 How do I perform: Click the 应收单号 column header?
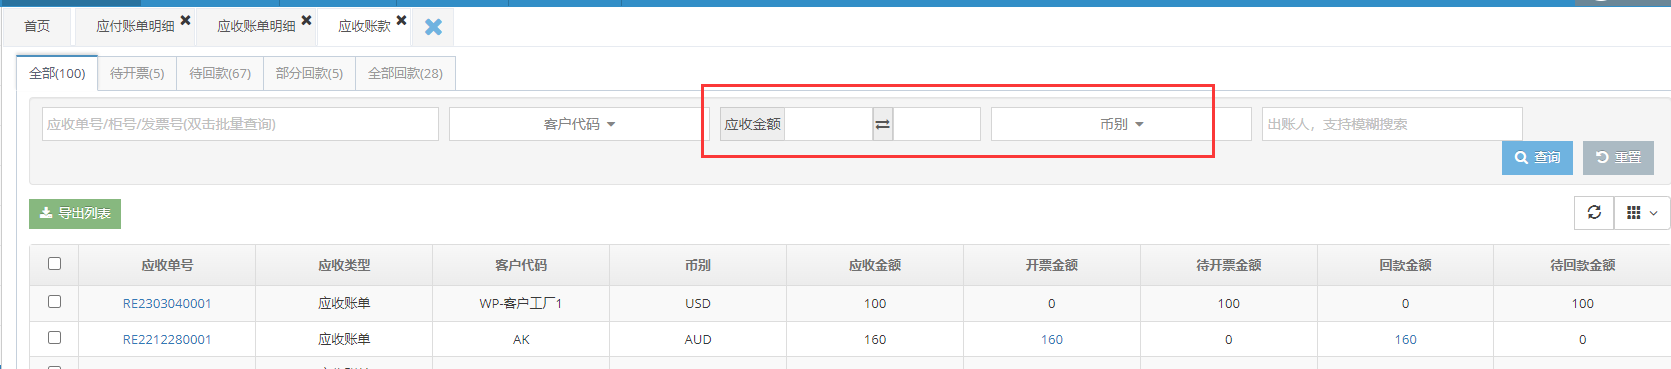tap(167, 265)
